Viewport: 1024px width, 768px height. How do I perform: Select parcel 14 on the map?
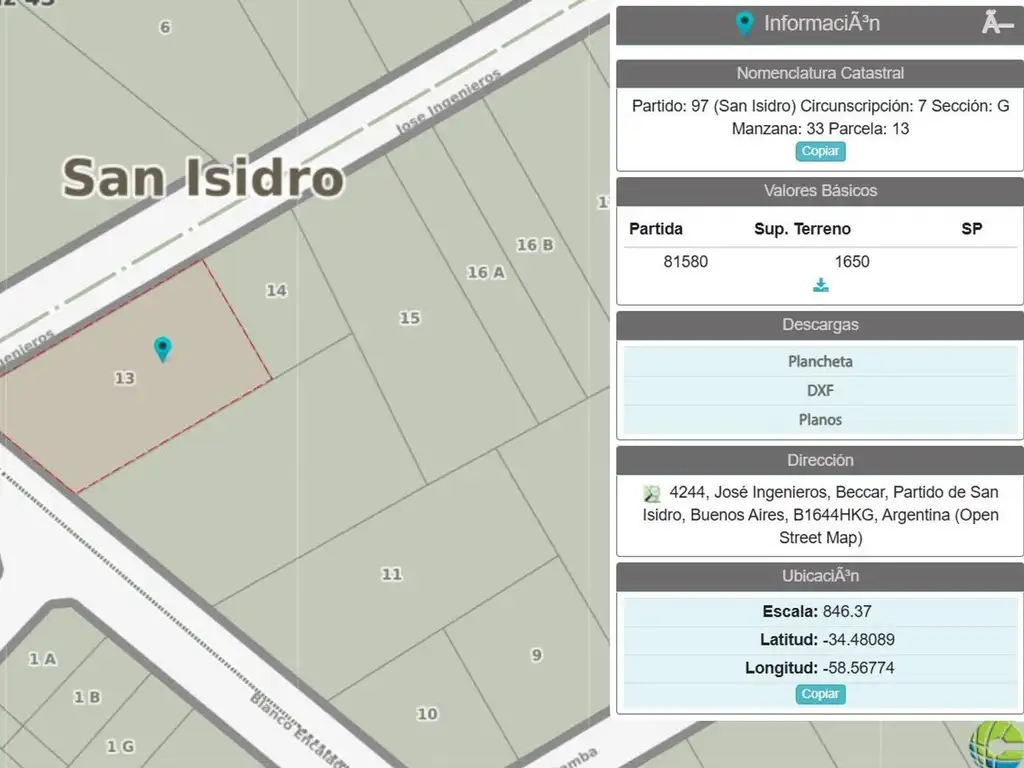click(276, 291)
